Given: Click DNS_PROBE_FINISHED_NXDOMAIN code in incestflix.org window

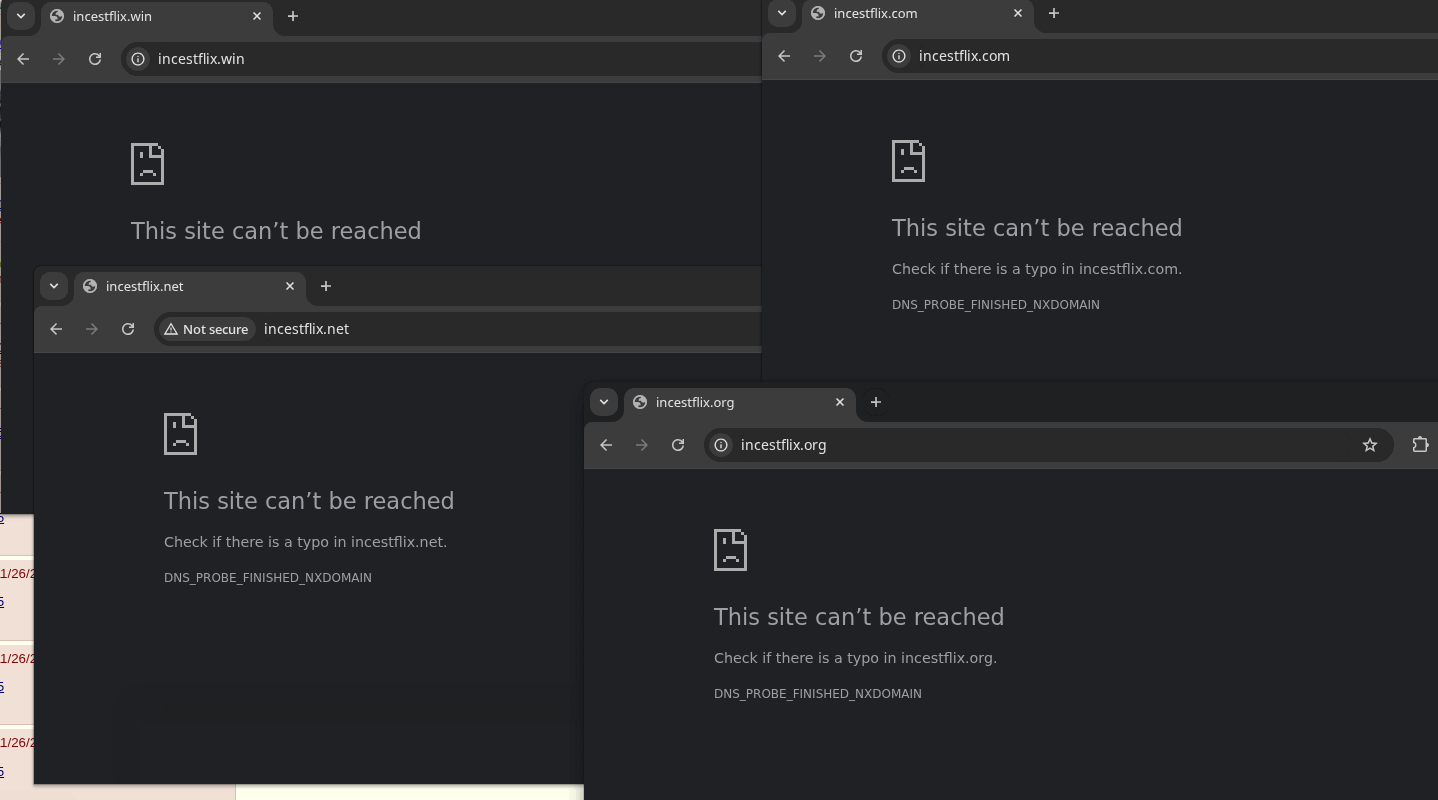Looking at the screenshot, I should click(x=818, y=694).
